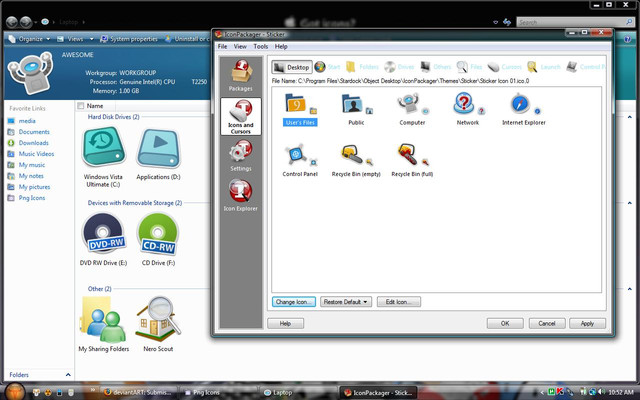
Task: Open the Settings section in IconPackager
Action: click(240, 156)
